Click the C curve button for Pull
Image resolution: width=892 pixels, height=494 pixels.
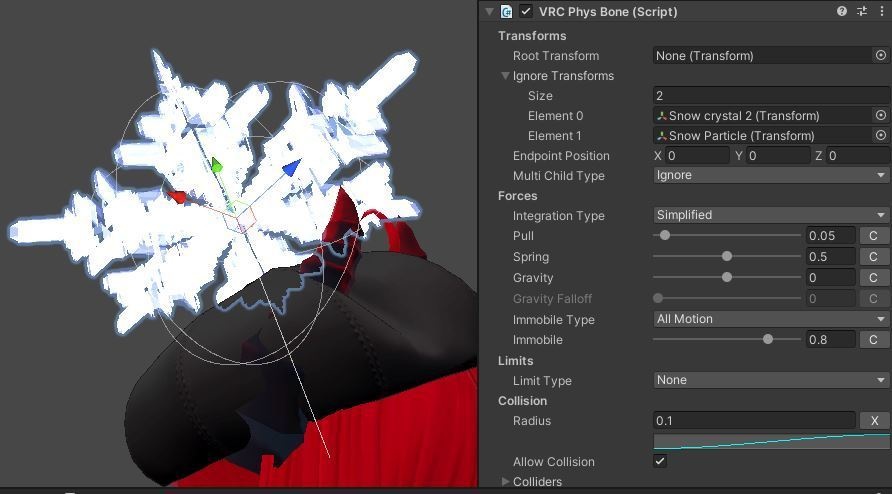(874, 236)
